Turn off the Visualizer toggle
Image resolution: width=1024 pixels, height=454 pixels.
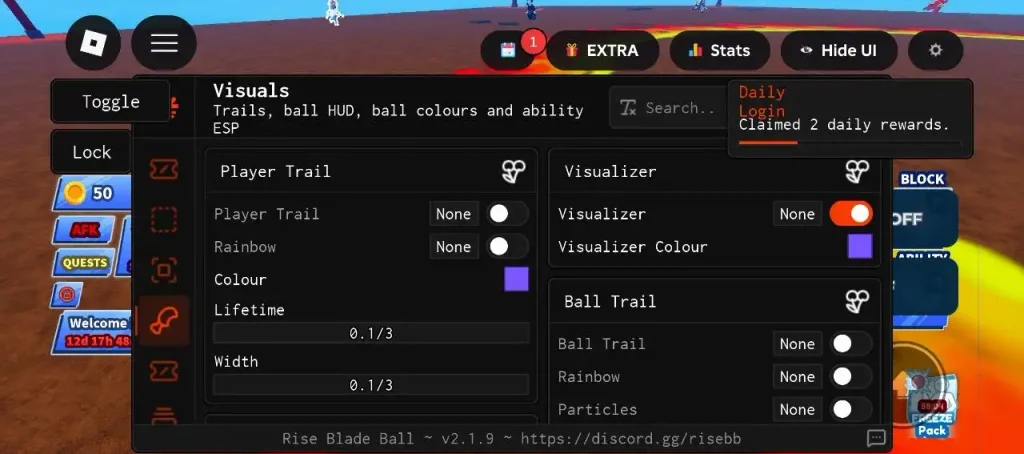pos(851,214)
